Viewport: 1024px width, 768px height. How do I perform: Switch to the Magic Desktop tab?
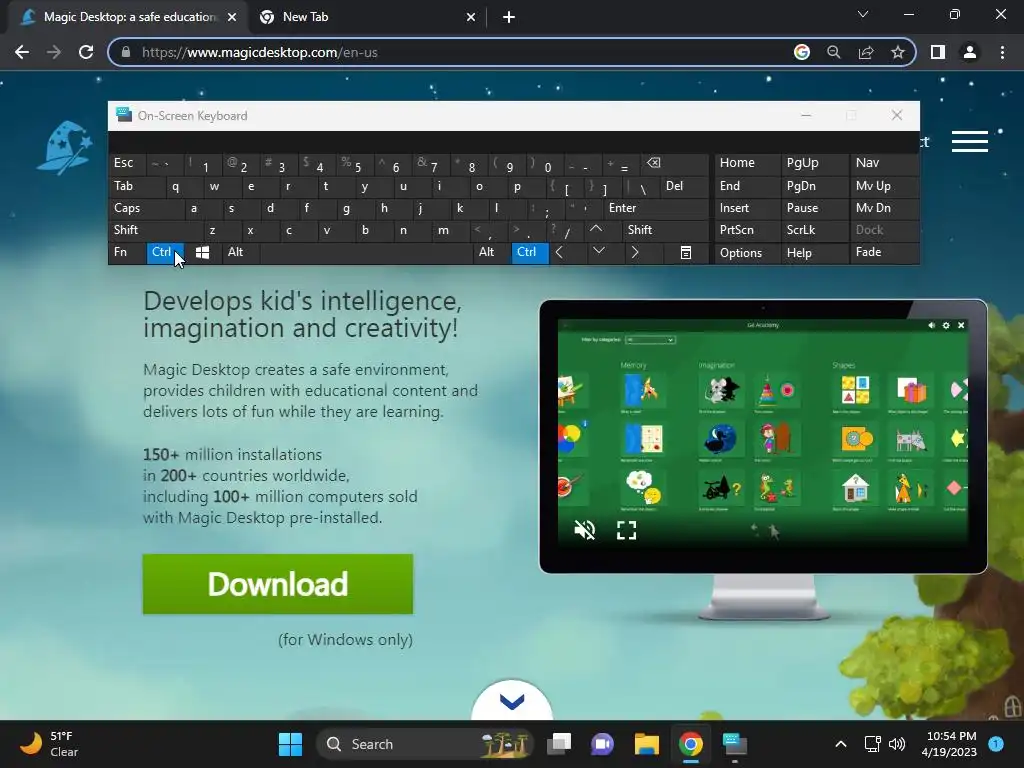tap(128, 17)
